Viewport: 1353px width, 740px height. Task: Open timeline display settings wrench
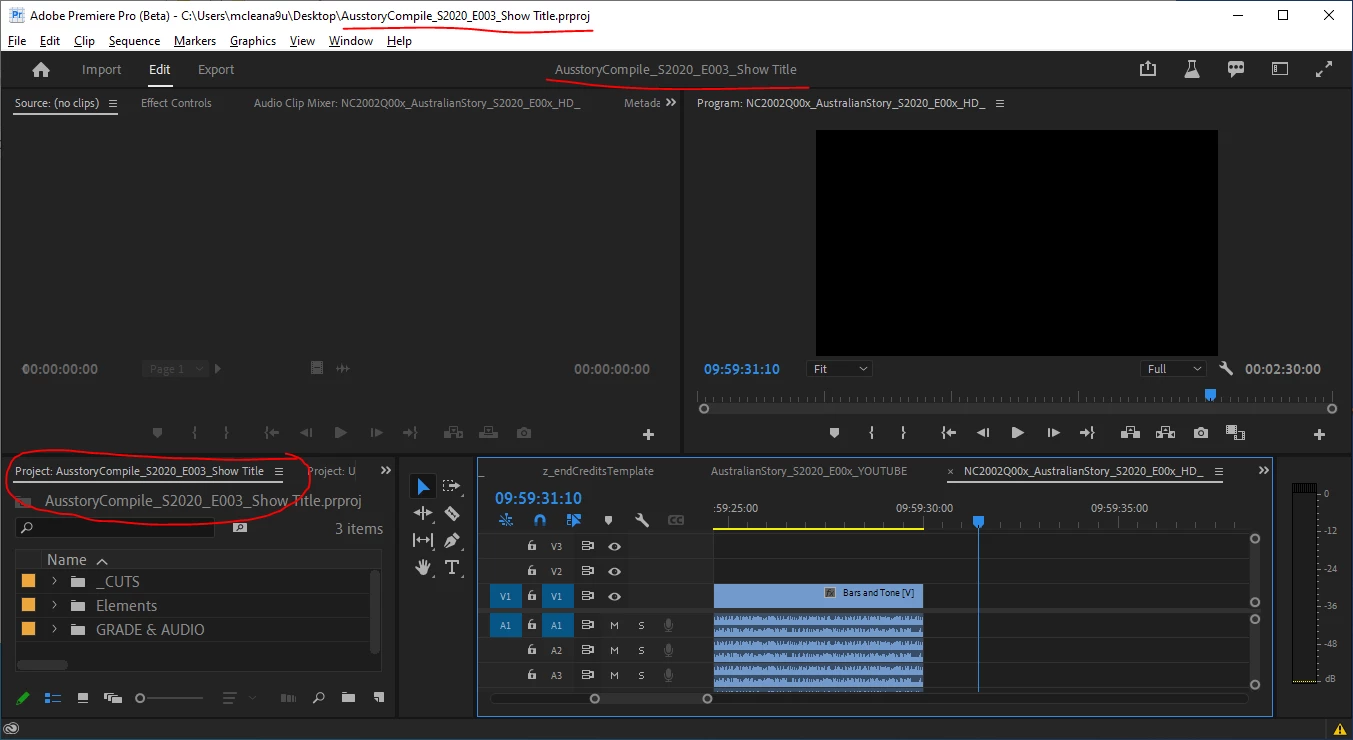pos(642,520)
